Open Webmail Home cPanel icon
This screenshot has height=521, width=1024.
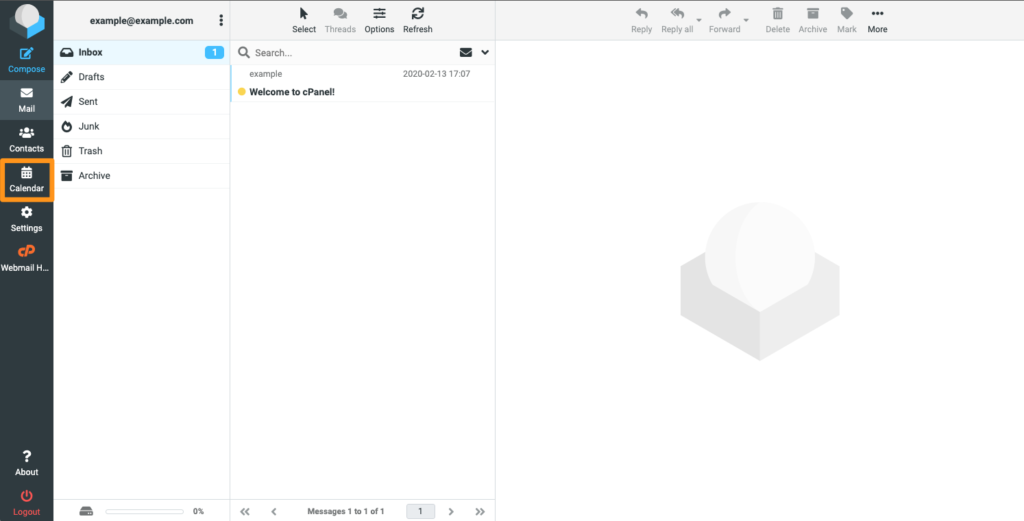pyautogui.click(x=26, y=258)
